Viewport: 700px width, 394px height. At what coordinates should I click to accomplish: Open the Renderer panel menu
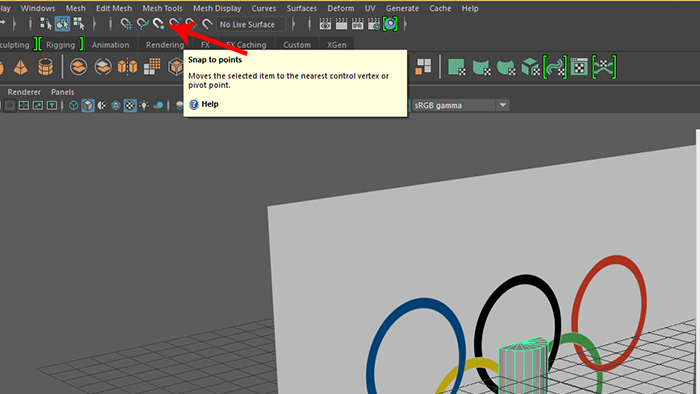click(24, 92)
